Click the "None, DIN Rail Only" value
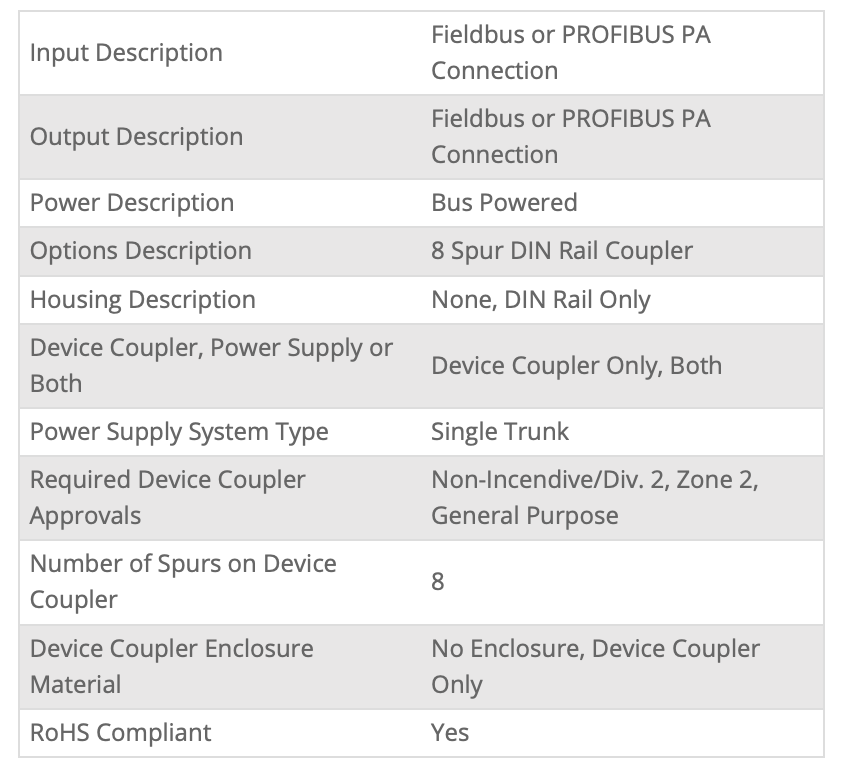This screenshot has height=778, width=846. [540, 300]
